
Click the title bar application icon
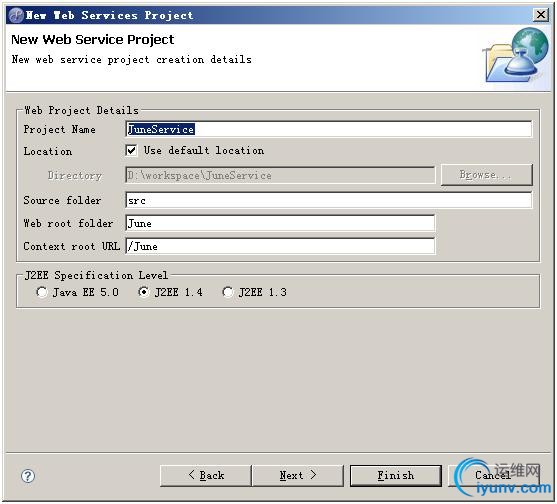16,15
